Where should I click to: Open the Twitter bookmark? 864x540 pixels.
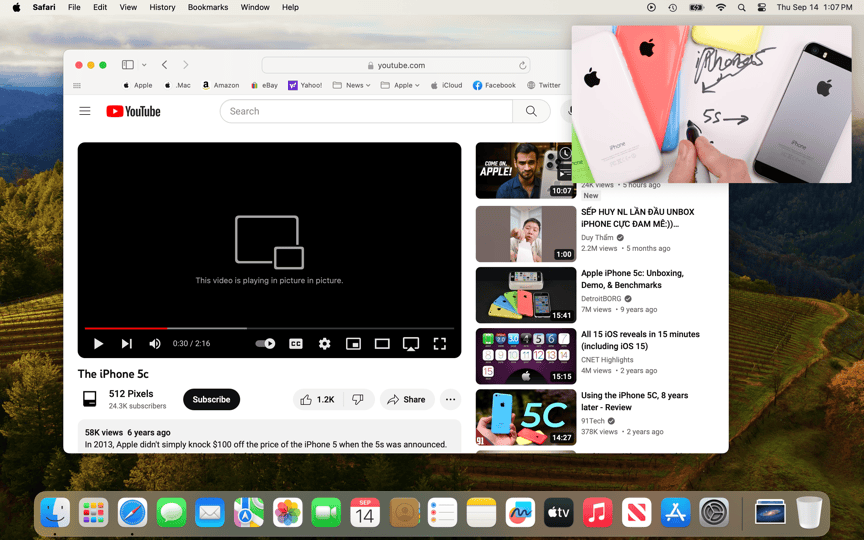click(544, 85)
